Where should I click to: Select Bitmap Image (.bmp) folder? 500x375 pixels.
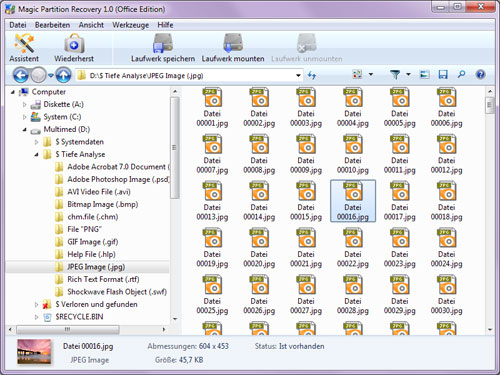pyautogui.click(x=97, y=204)
